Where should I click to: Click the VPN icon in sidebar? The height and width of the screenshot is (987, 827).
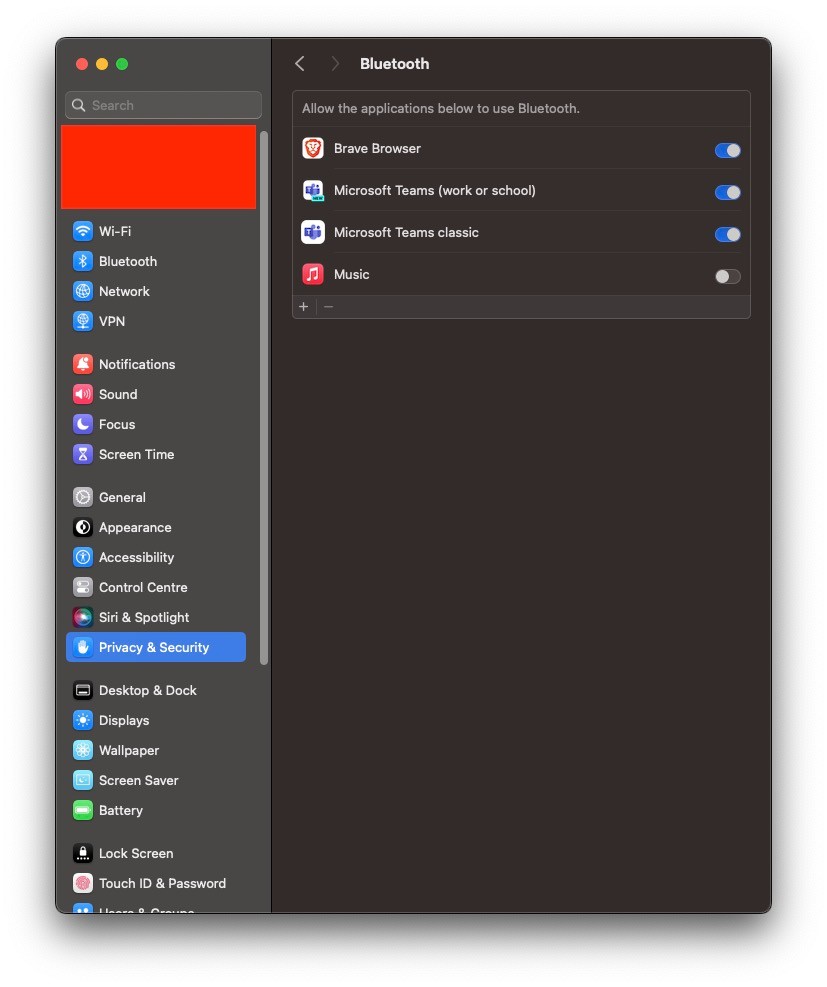[82, 321]
